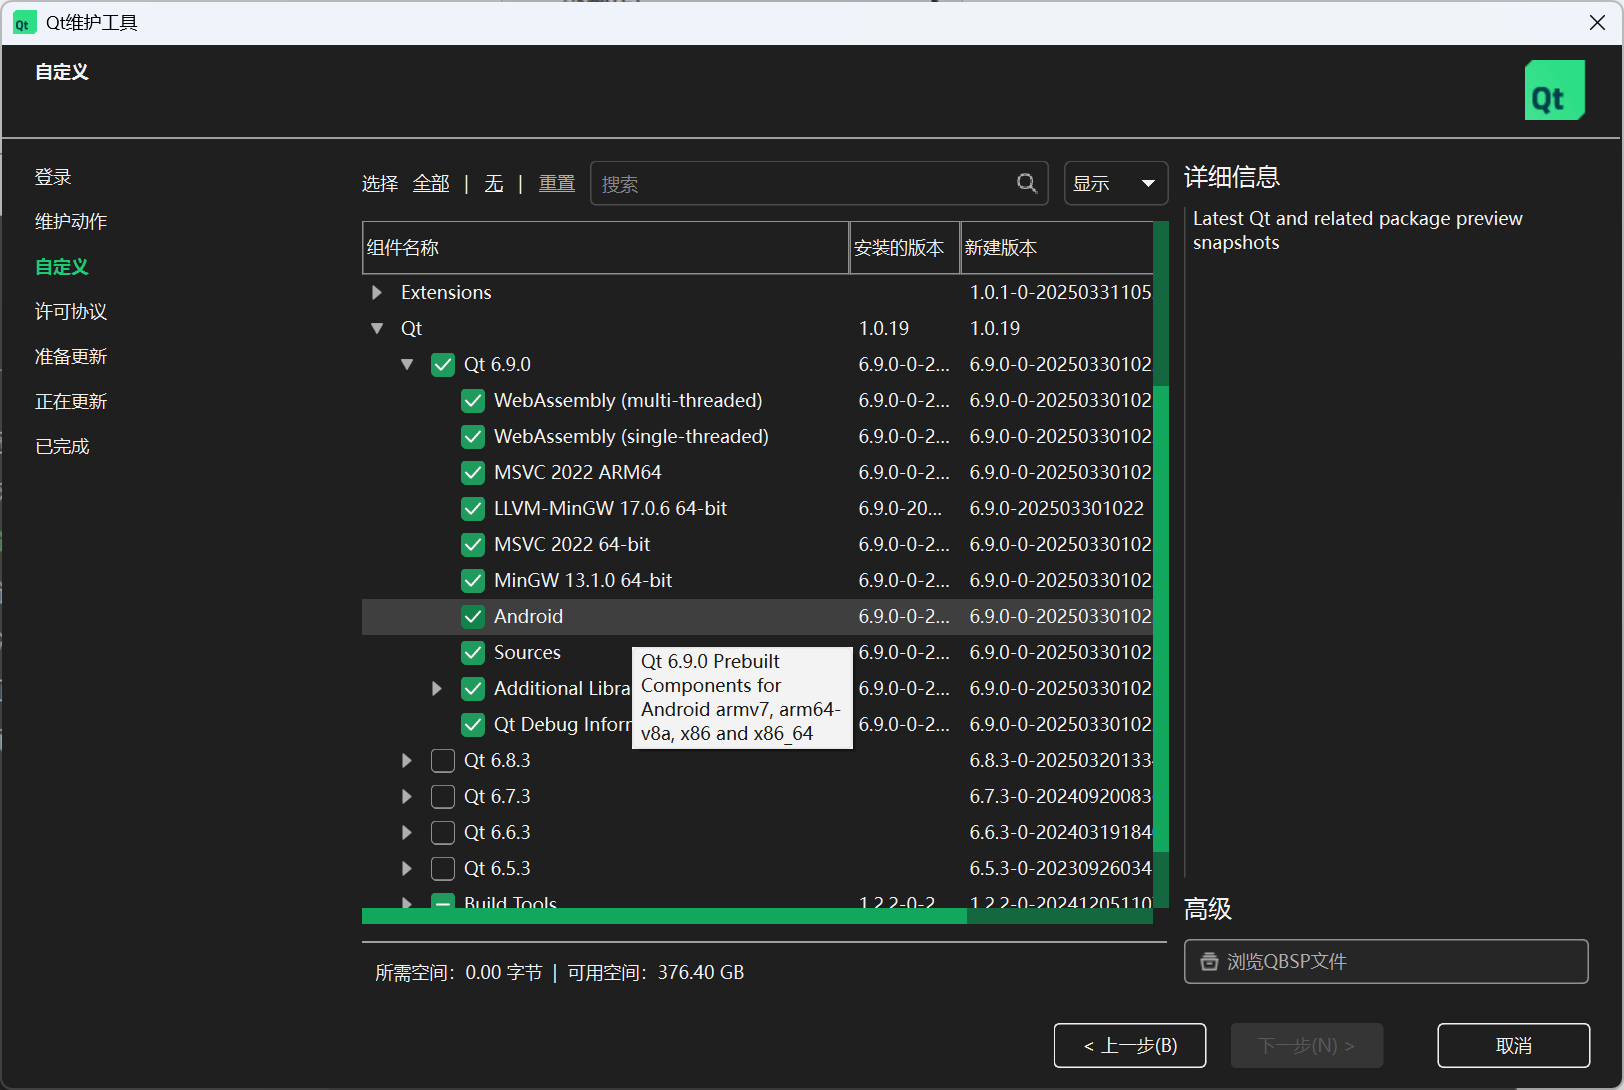Expand the Extensions tree node
The height and width of the screenshot is (1090, 1624).
coord(377,292)
